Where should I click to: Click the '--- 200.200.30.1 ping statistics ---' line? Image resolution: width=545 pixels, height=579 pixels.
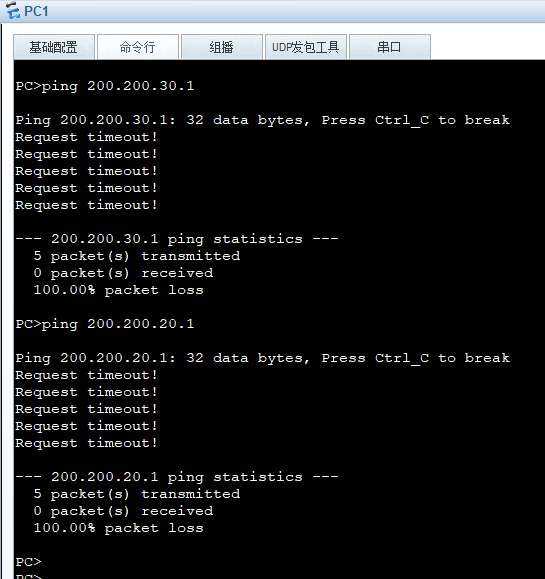point(177,239)
